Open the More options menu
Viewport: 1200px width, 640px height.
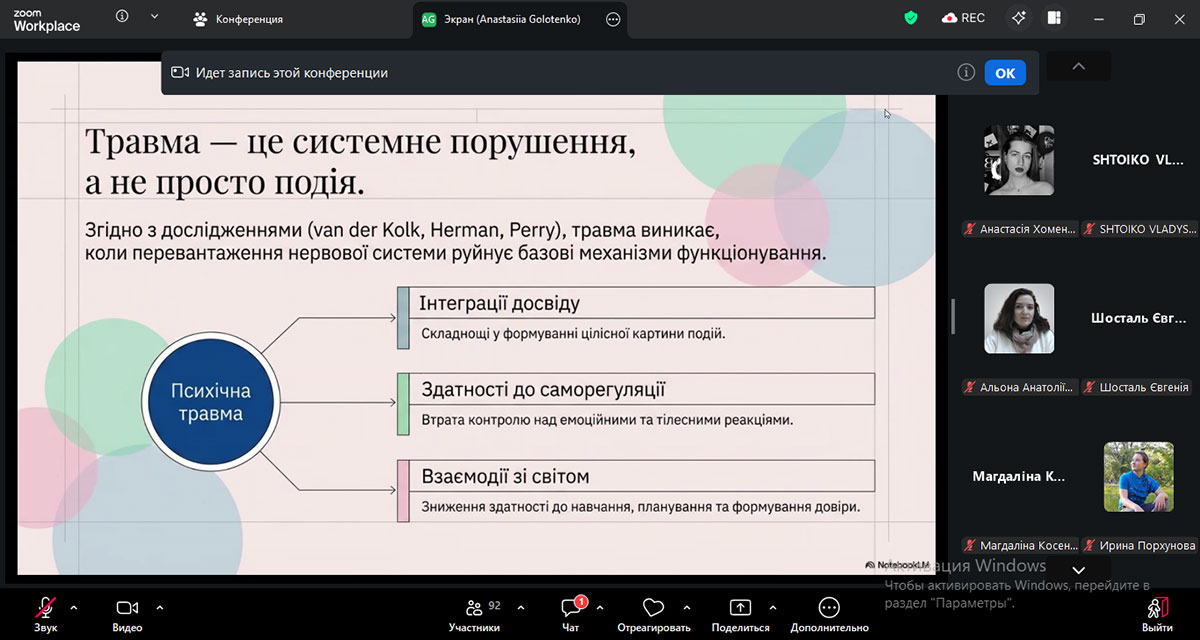(829, 608)
